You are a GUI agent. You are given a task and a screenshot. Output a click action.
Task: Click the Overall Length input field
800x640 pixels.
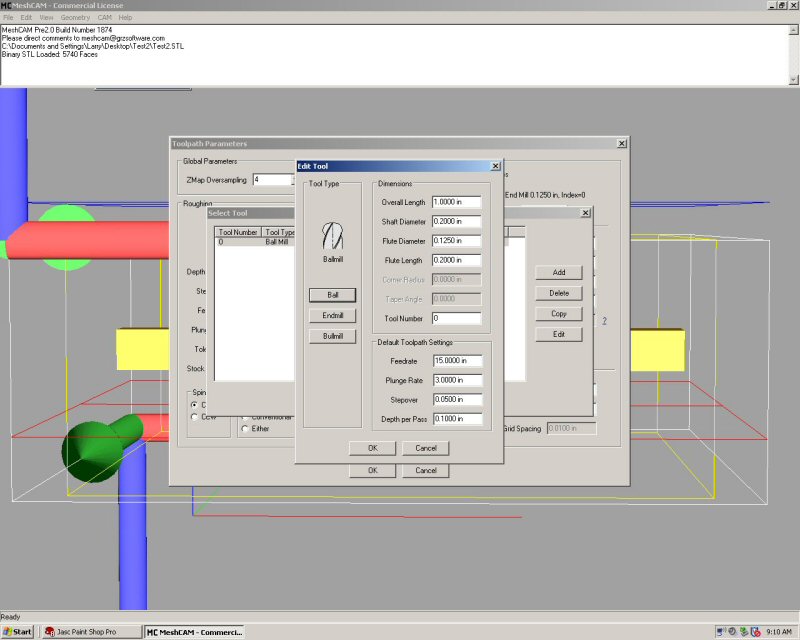(x=456, y=202)
